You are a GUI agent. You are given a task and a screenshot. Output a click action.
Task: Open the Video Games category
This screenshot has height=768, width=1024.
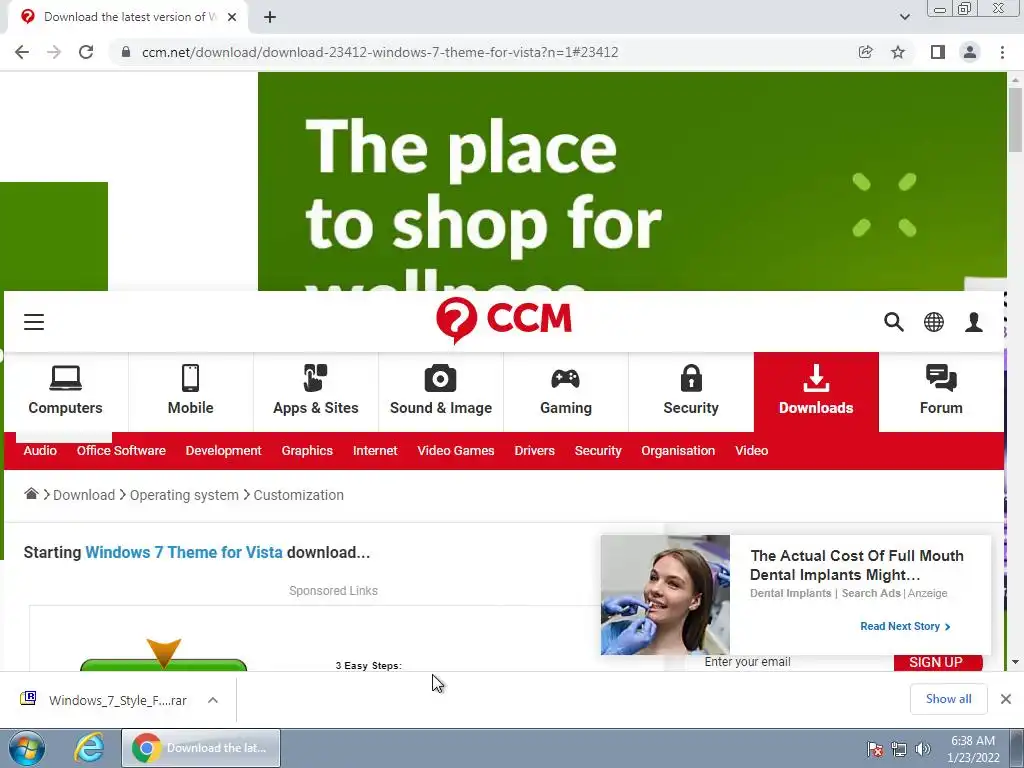pyautogui.click(x=456, y=451)
